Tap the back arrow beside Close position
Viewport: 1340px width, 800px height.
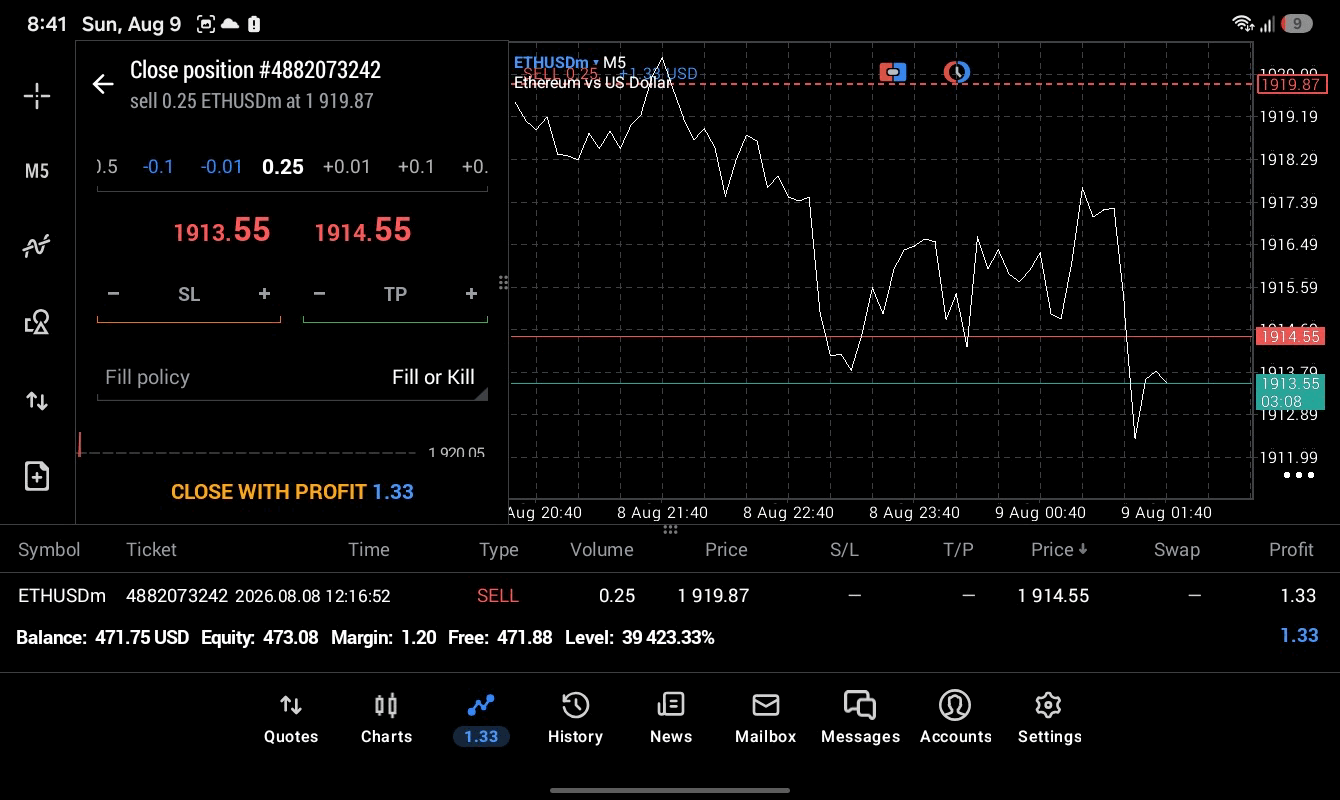tap(103, 84)
